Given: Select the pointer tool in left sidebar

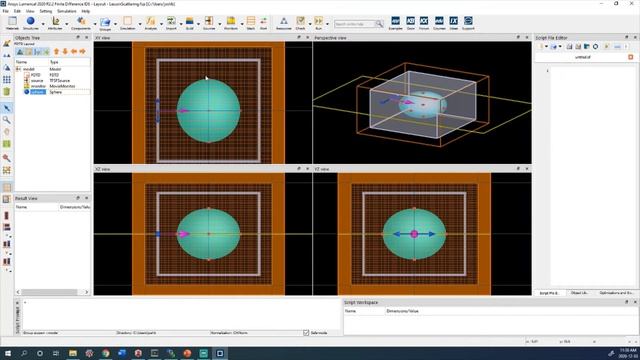Looking at the screenshot, I should (7, 108).
